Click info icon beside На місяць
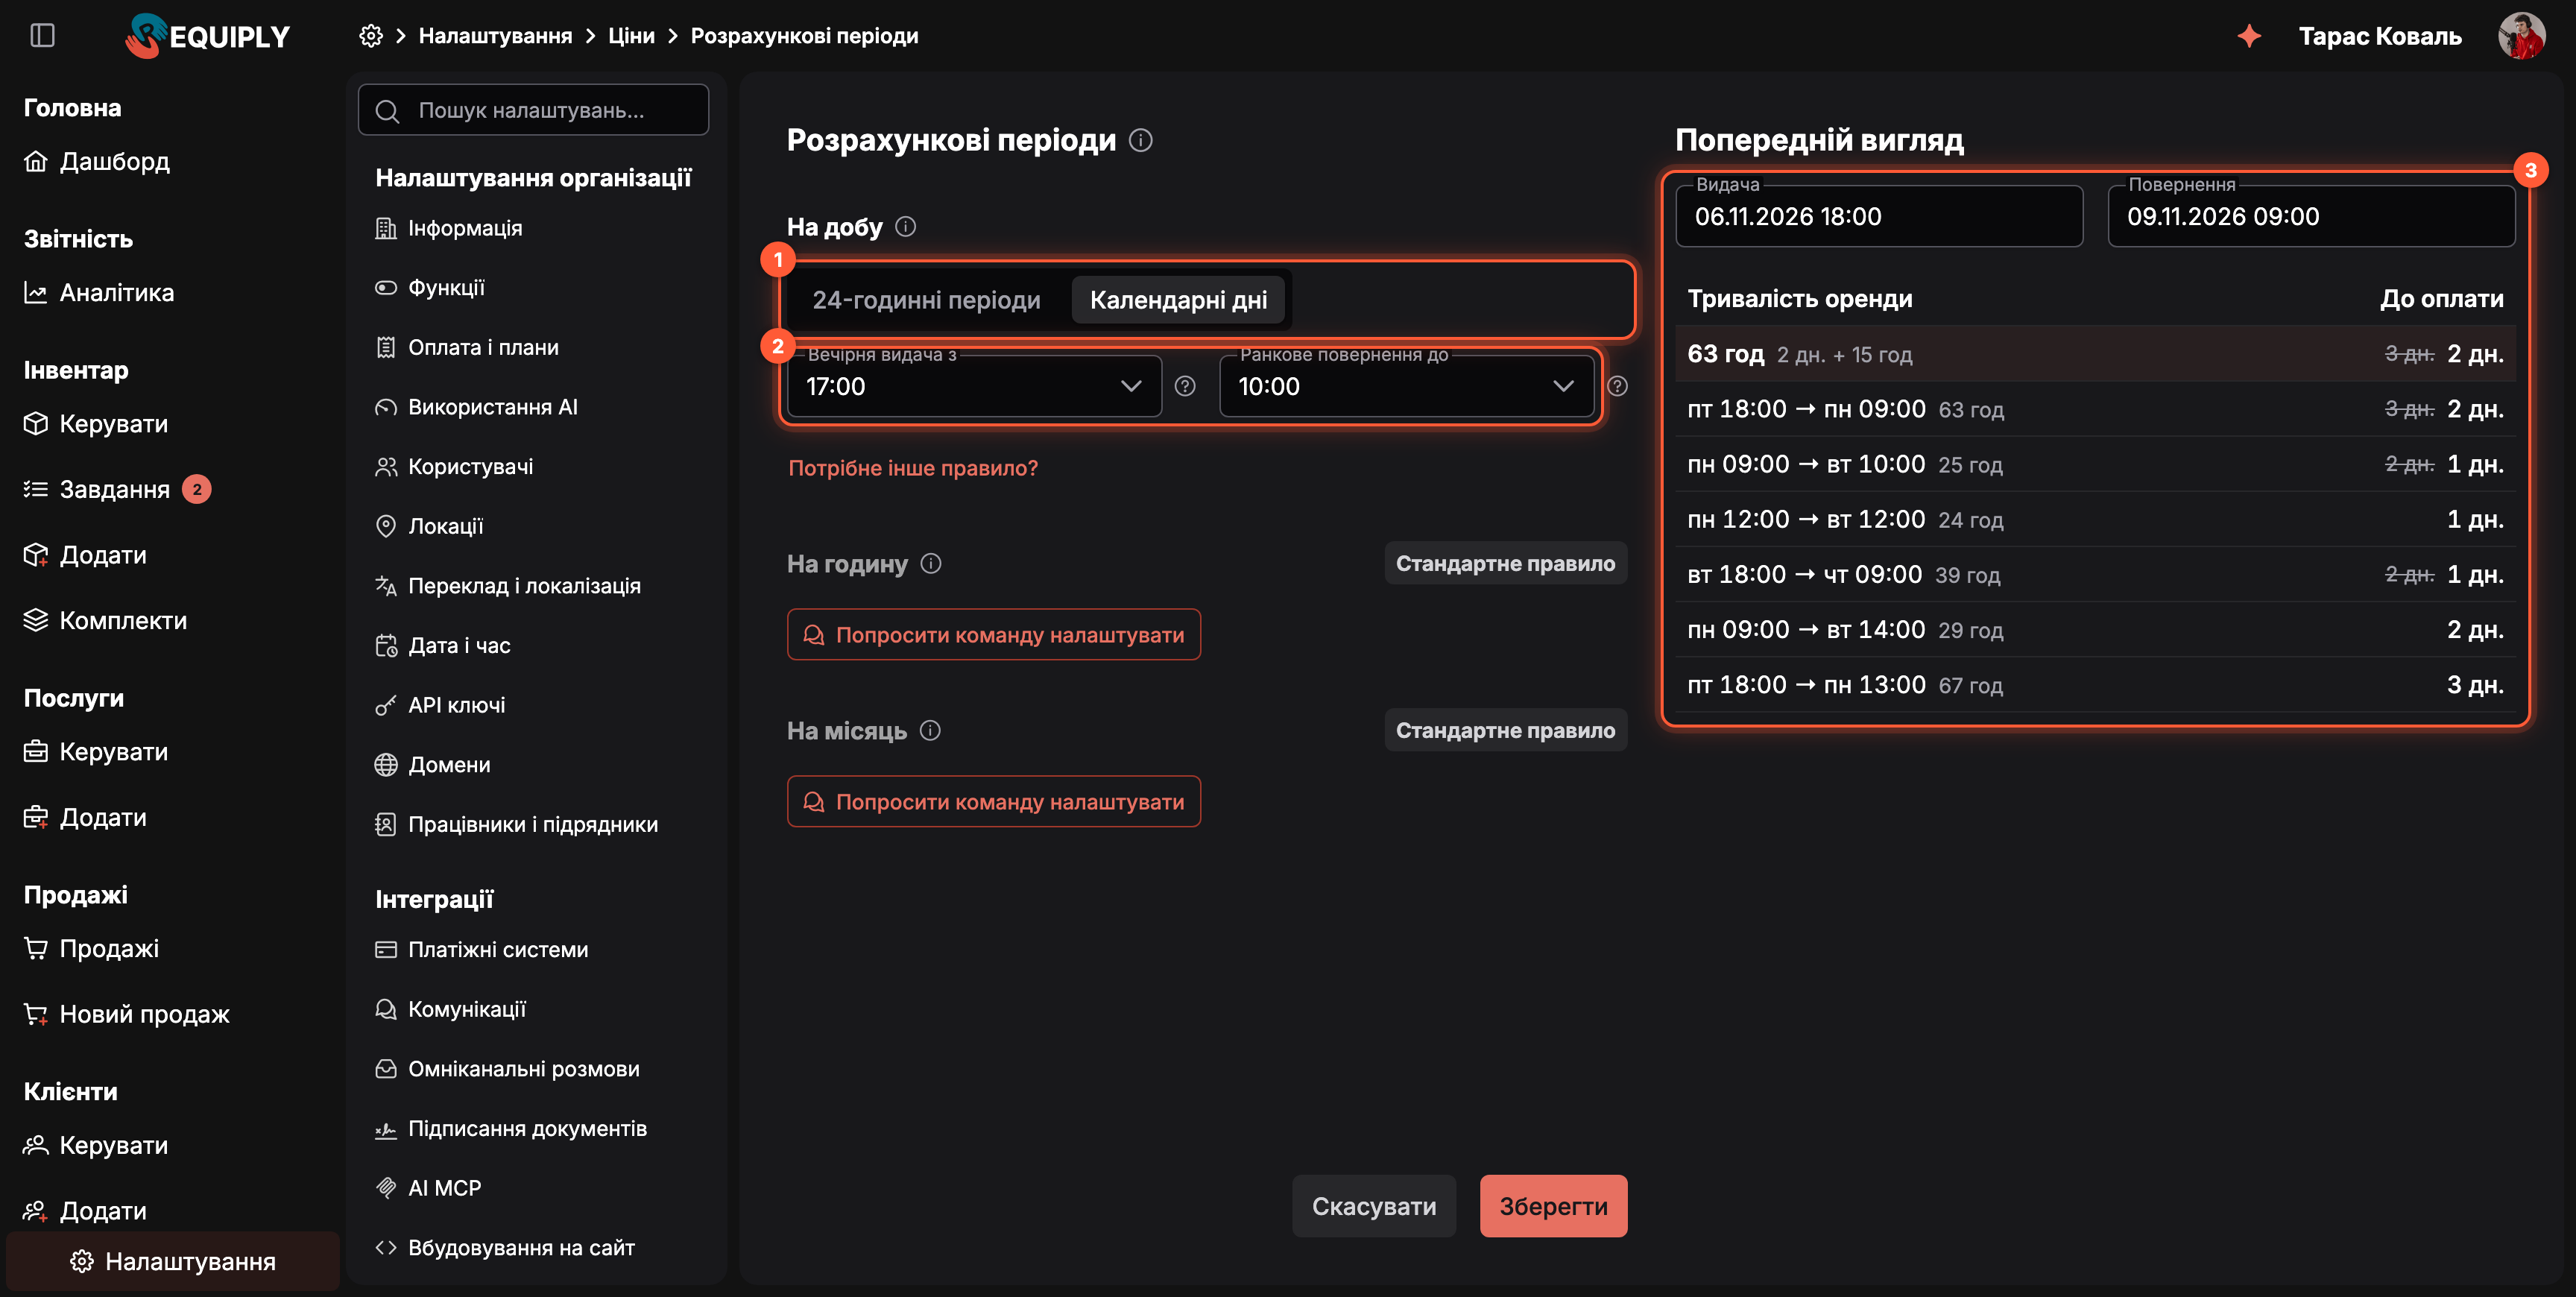This screenshot has height=1297, width=2576. pyautogui.click(x=930, y=731)
